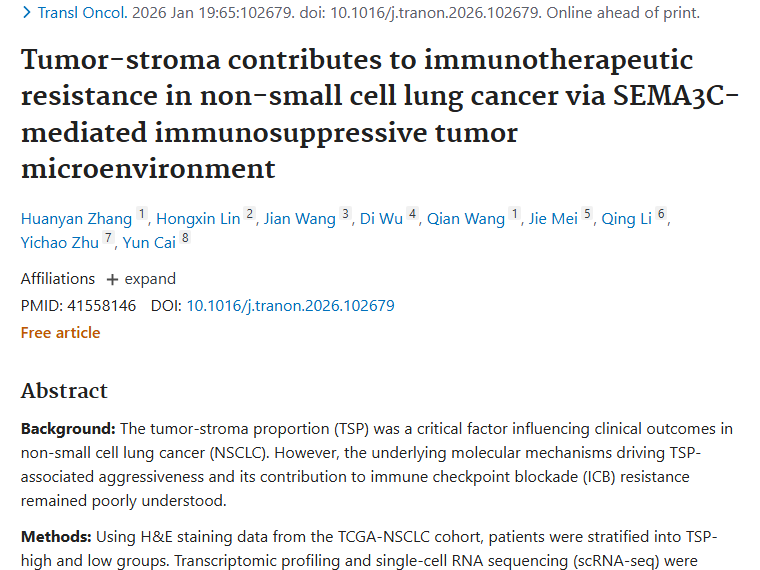Image resolution: width=760 pixels, height=570 pixels.
Task: Open author Huanyan Zhang's link
Action: tap(77, 219)
